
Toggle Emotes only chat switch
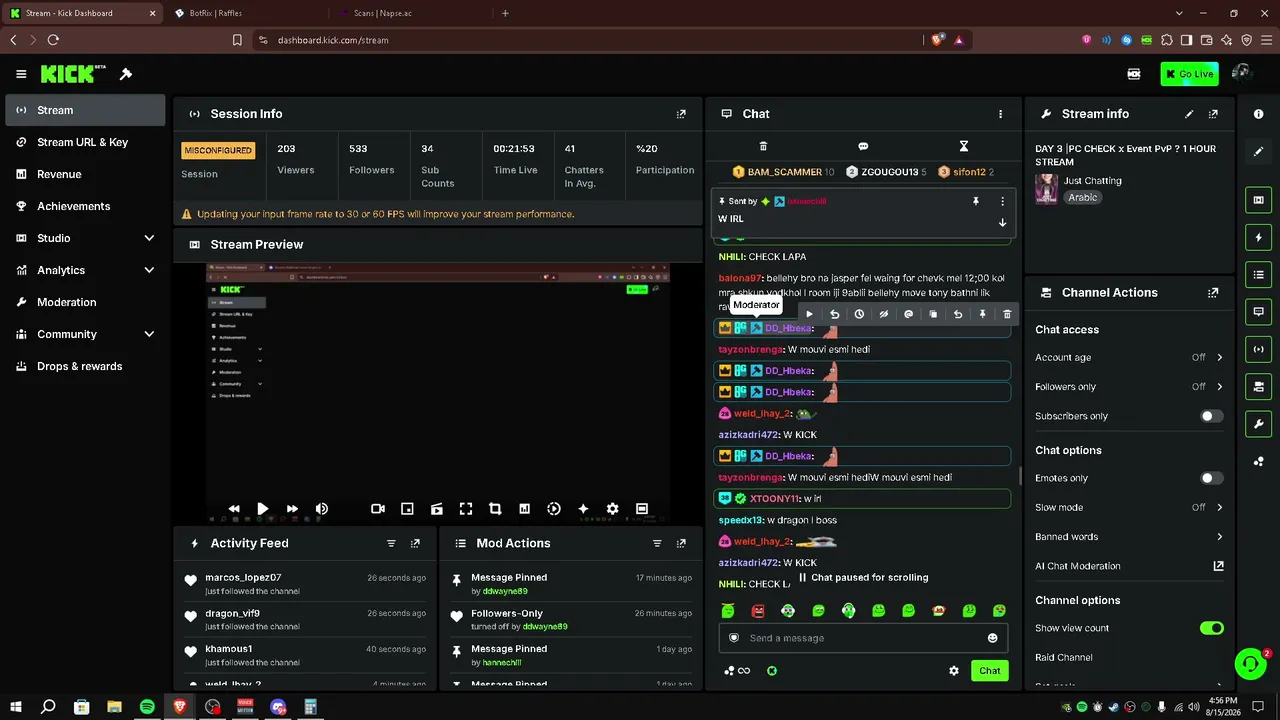pos(1211,478)
